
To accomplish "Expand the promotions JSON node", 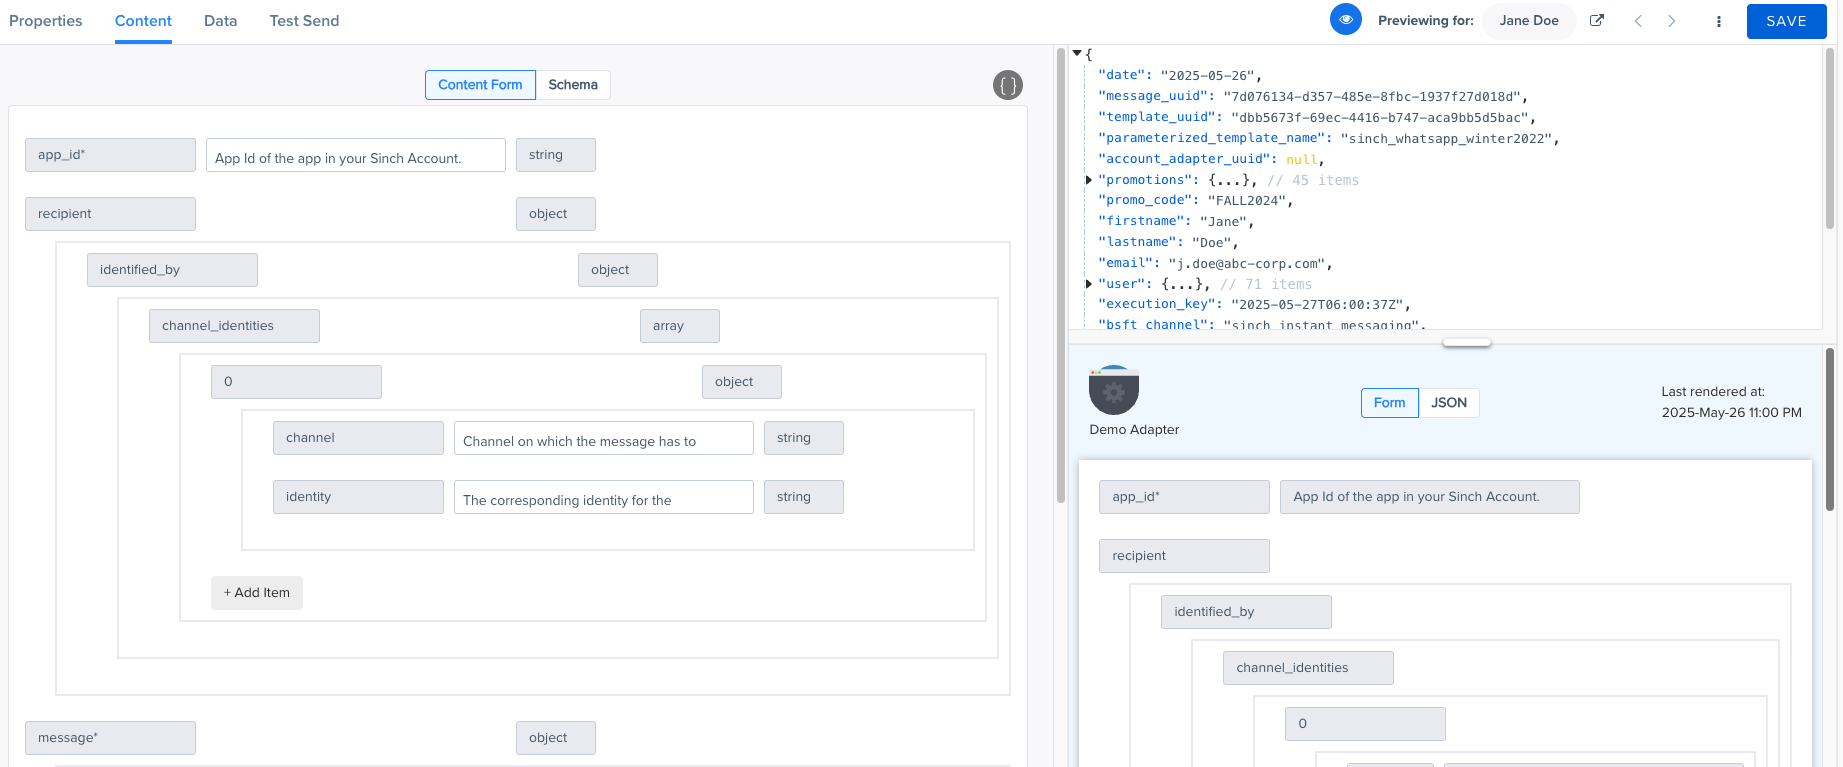I will pos(1089,180).
